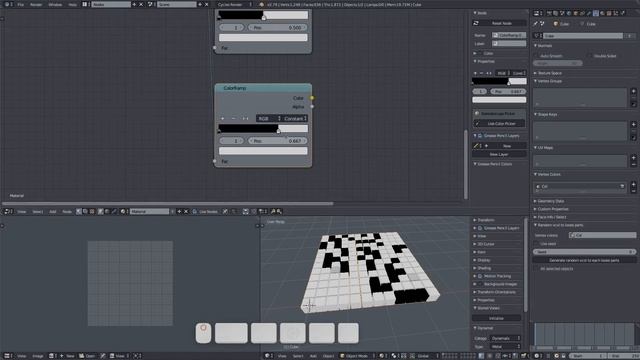
Task: Open the 3D viewport Object menu
Action: pyautogui.click(x=328, y=356)
